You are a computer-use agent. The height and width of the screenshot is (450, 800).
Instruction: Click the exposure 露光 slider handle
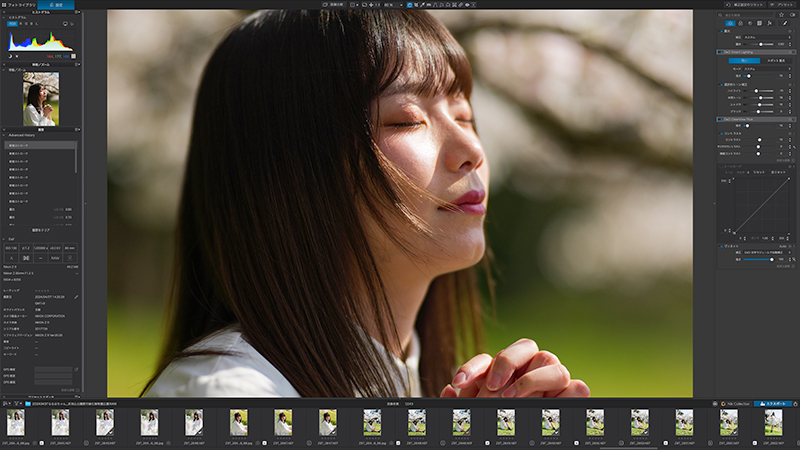(x=761, y=44)
